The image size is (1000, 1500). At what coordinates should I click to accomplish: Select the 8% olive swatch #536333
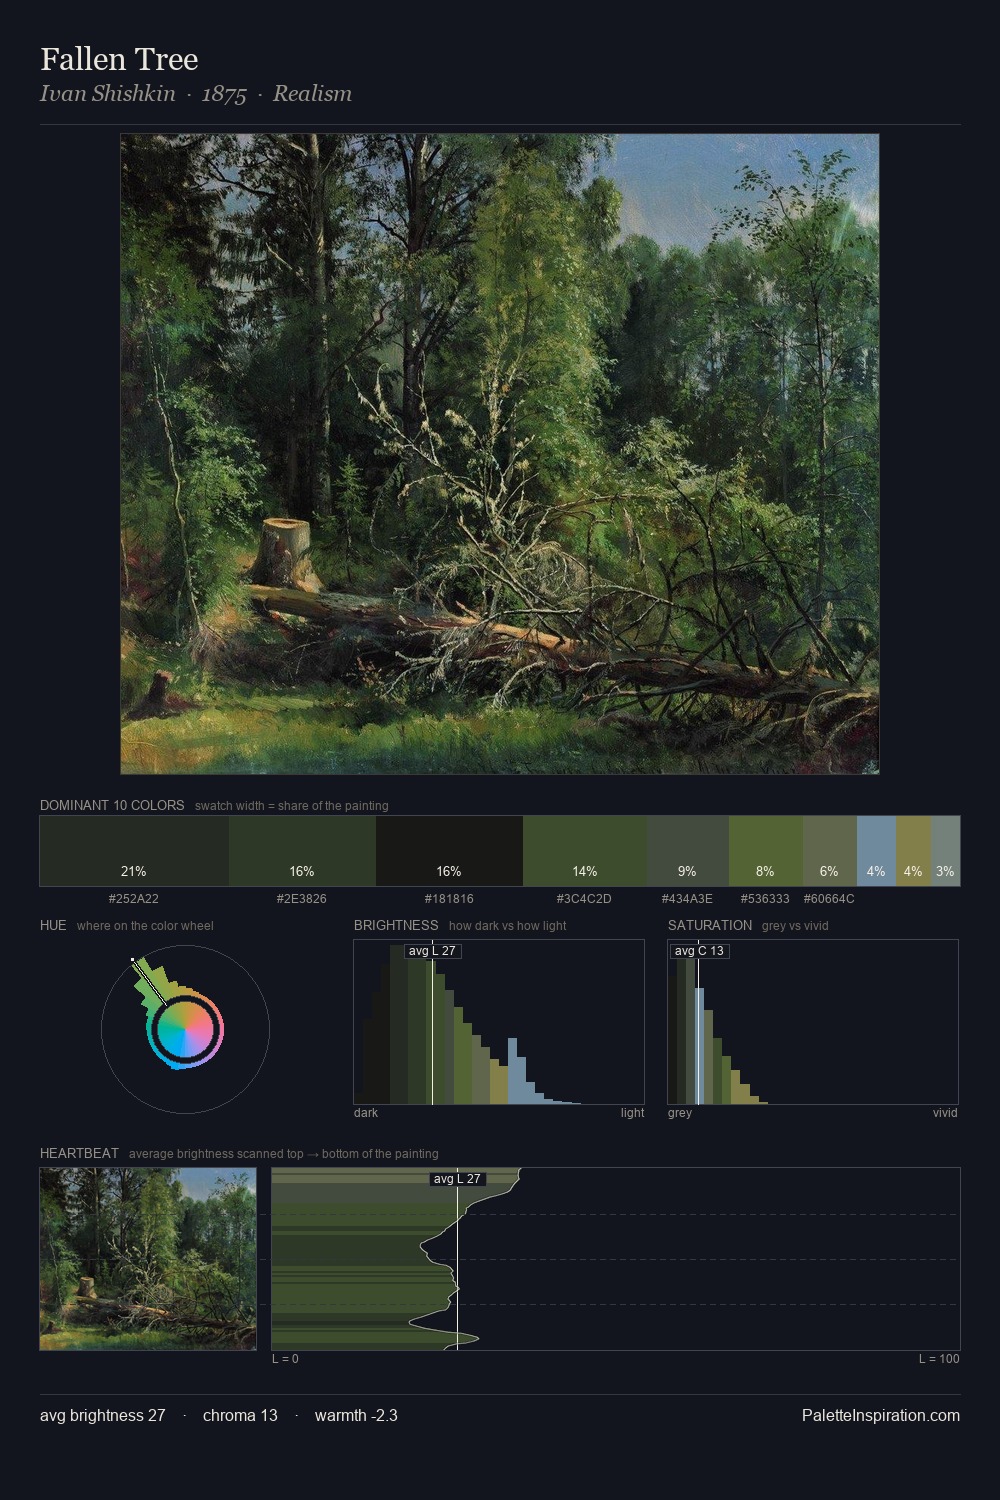point(766,851)
